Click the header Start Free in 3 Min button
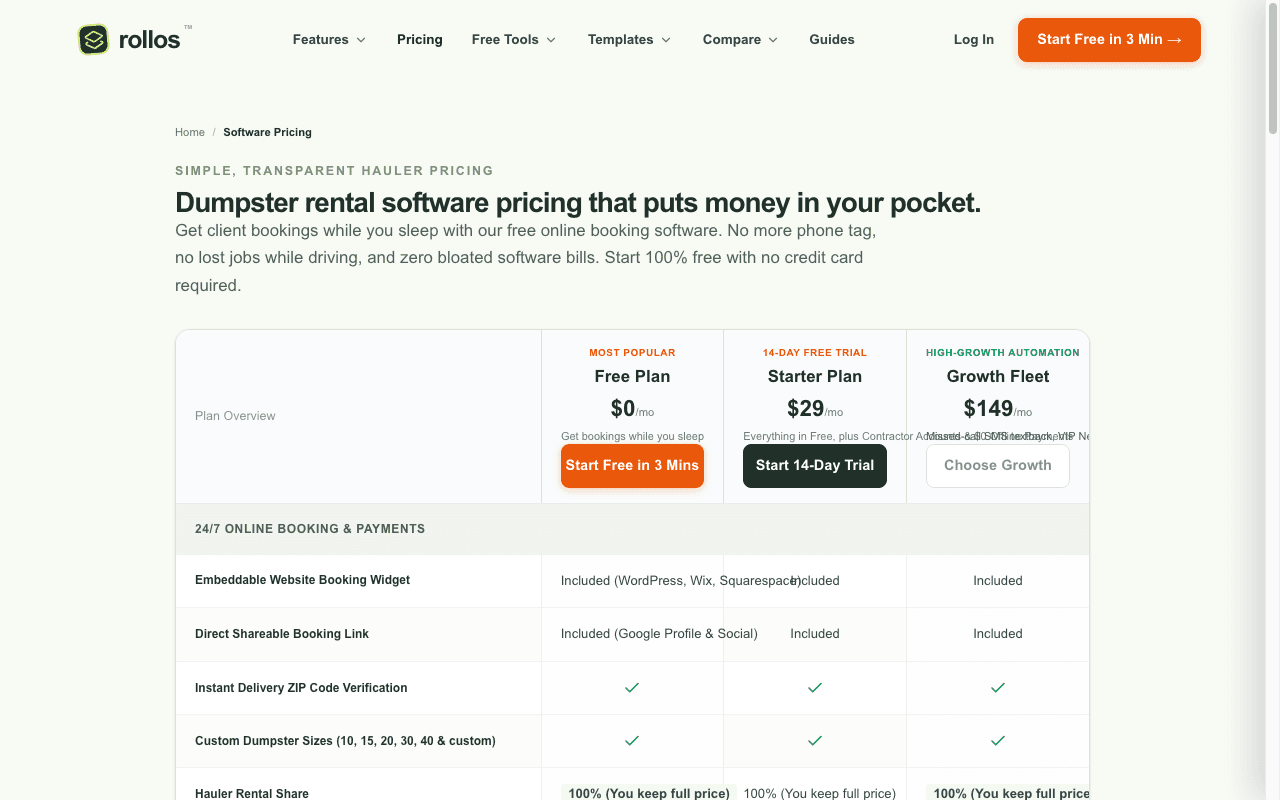This screenshot has width=1280, height=800. [x=1109, y=40]
